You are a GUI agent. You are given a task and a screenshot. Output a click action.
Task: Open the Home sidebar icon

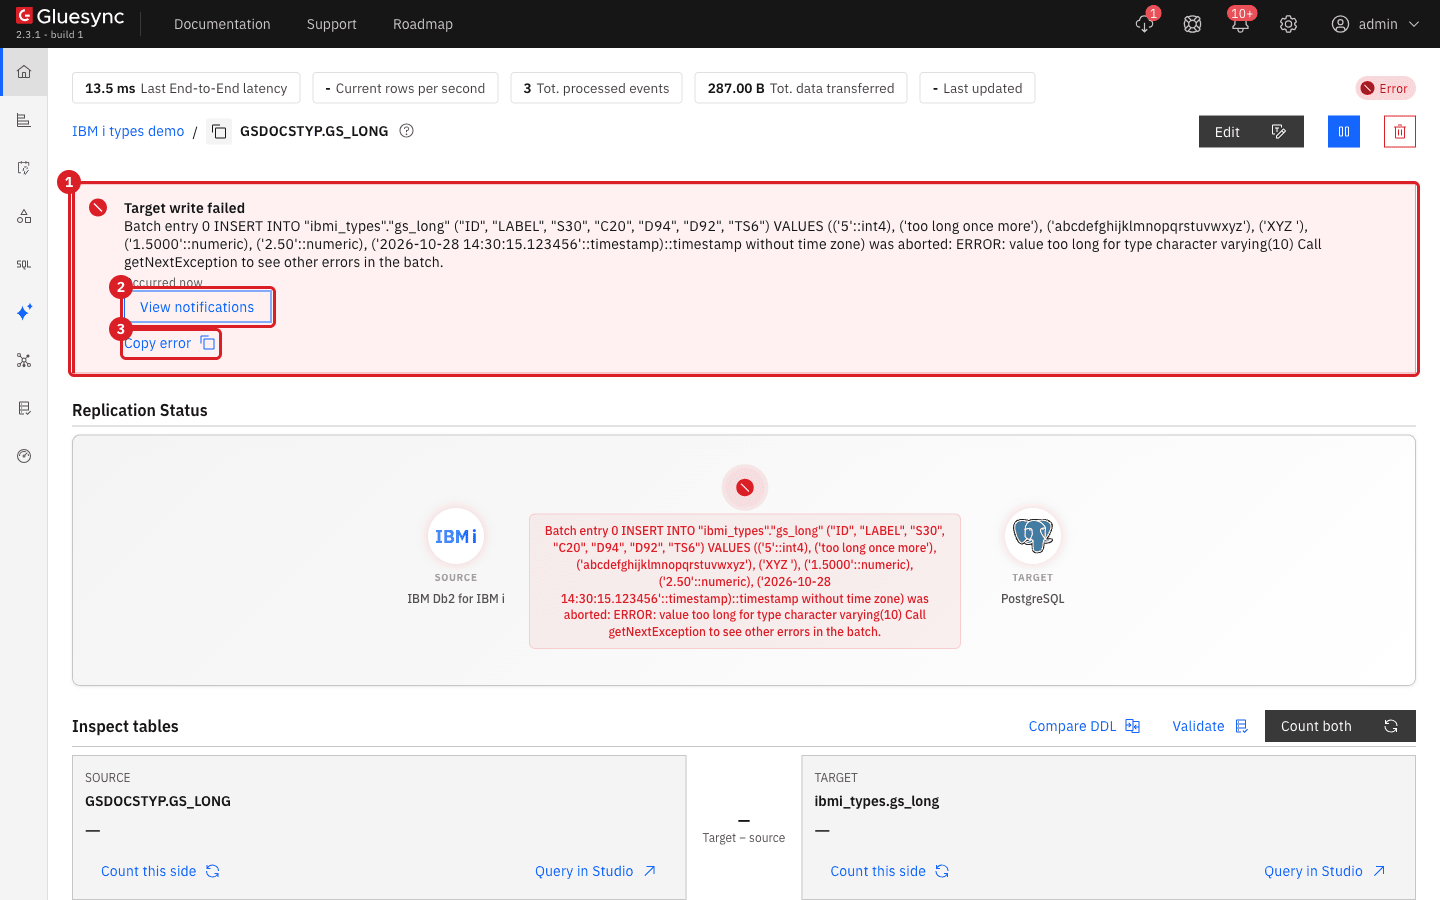click(x=24, y=72)
